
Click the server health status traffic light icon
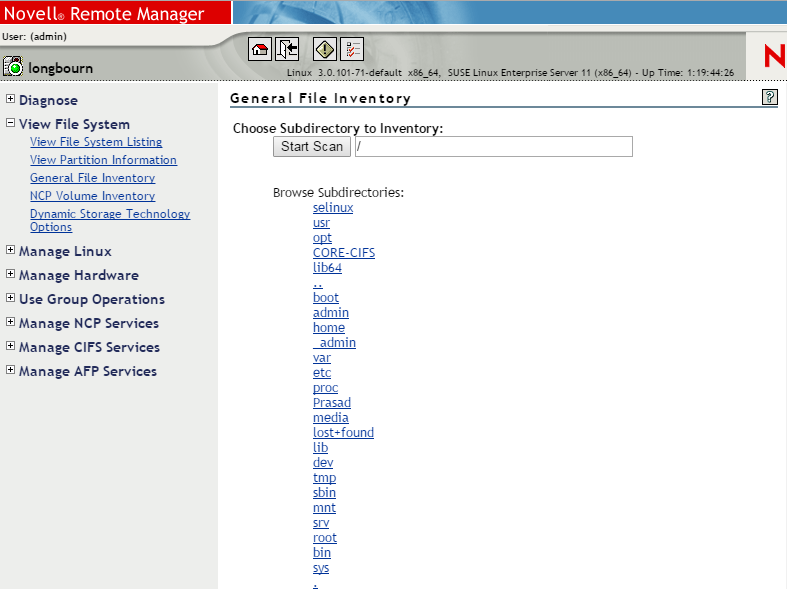(x=13, y=66)
